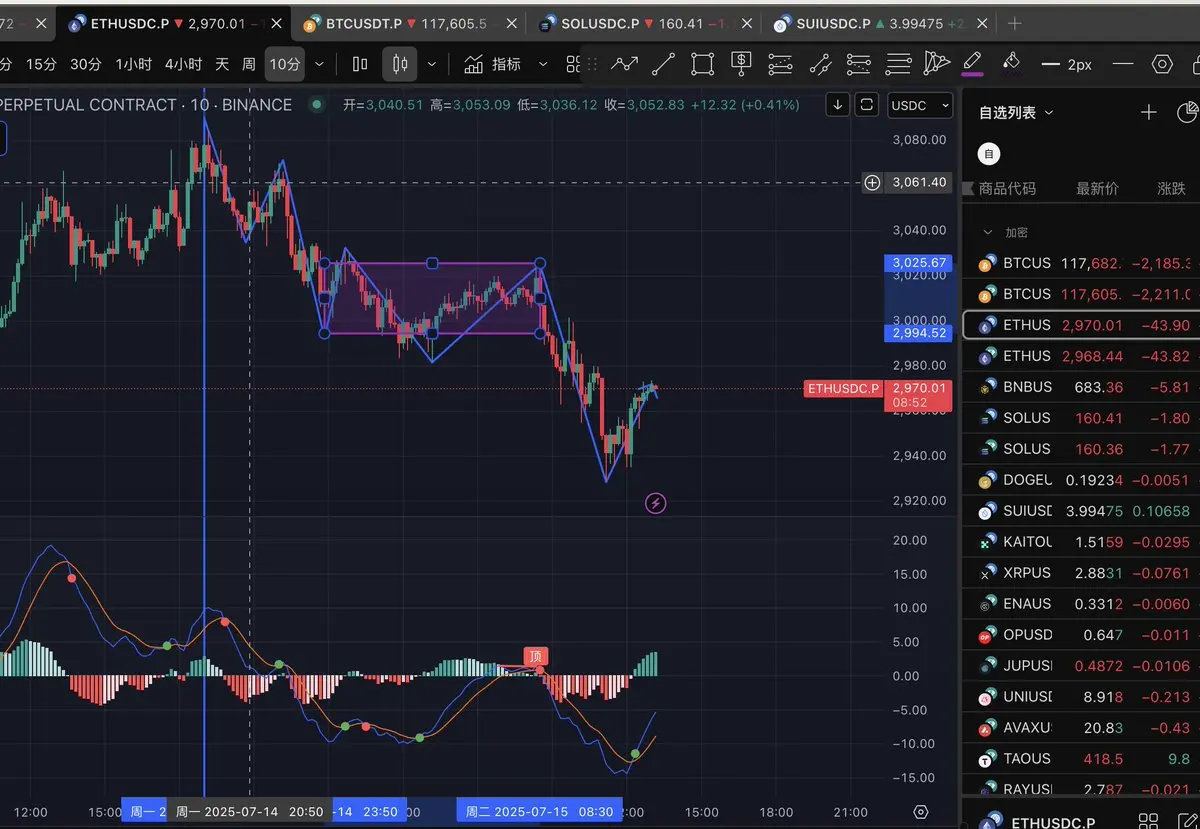Screen dimensions: 1200x829
Task: Click the 自 watchlist badge circle
Action: 988,154
